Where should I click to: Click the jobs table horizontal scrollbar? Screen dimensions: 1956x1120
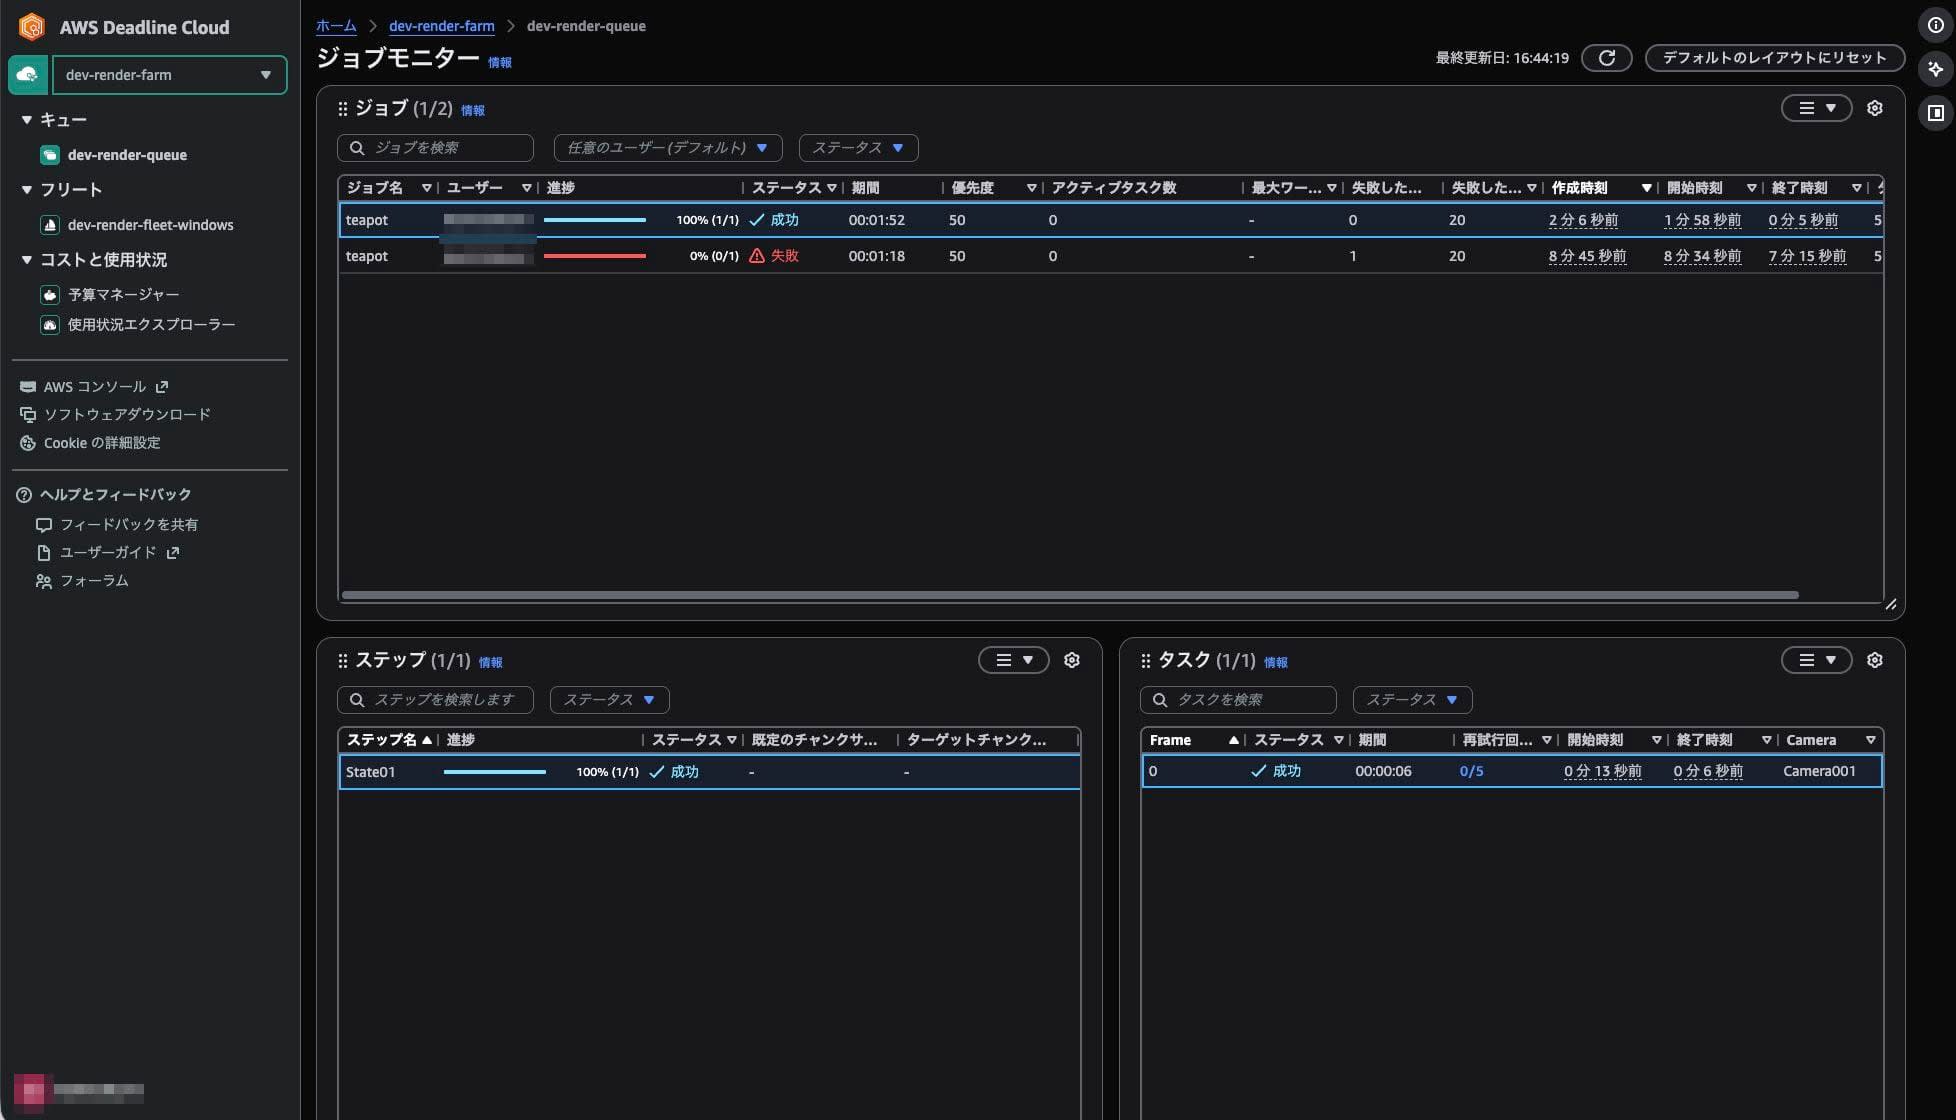click(1070, 595)
